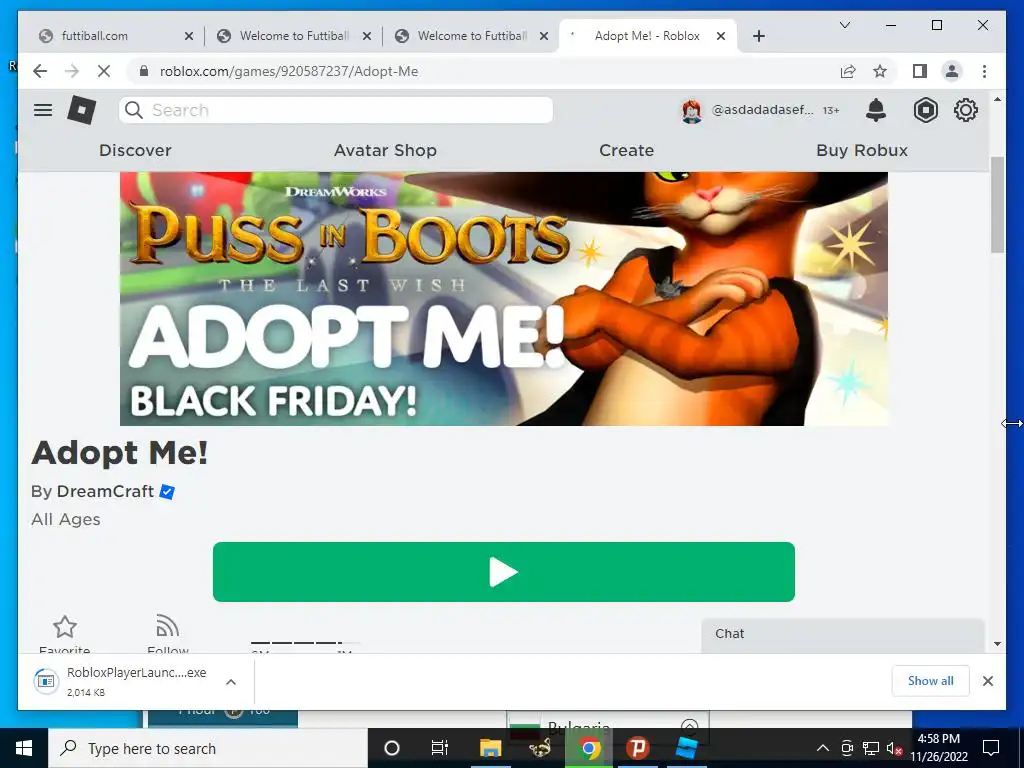The image size is (1024, 768).
Task: Open the raccoon taskbar application
Action: (540, 748)
